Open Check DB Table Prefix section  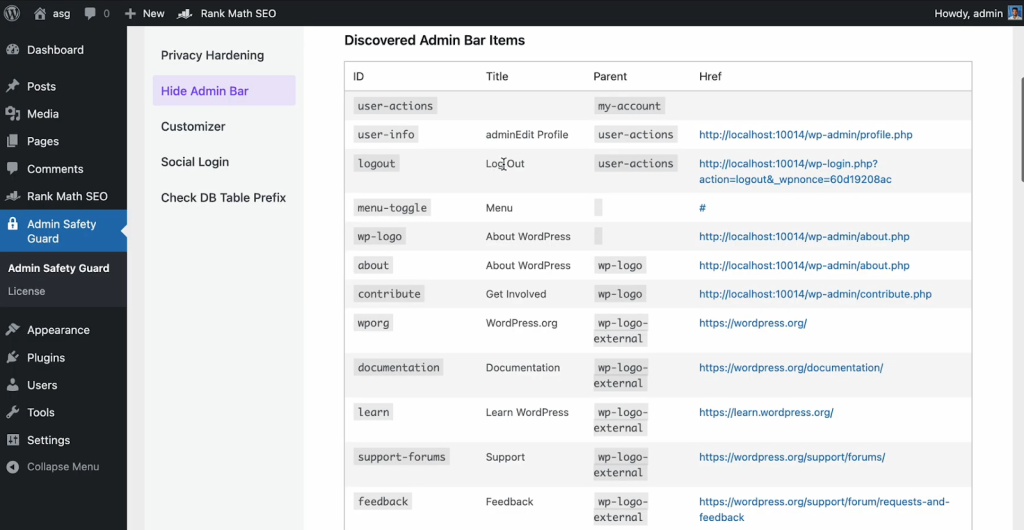223,198
